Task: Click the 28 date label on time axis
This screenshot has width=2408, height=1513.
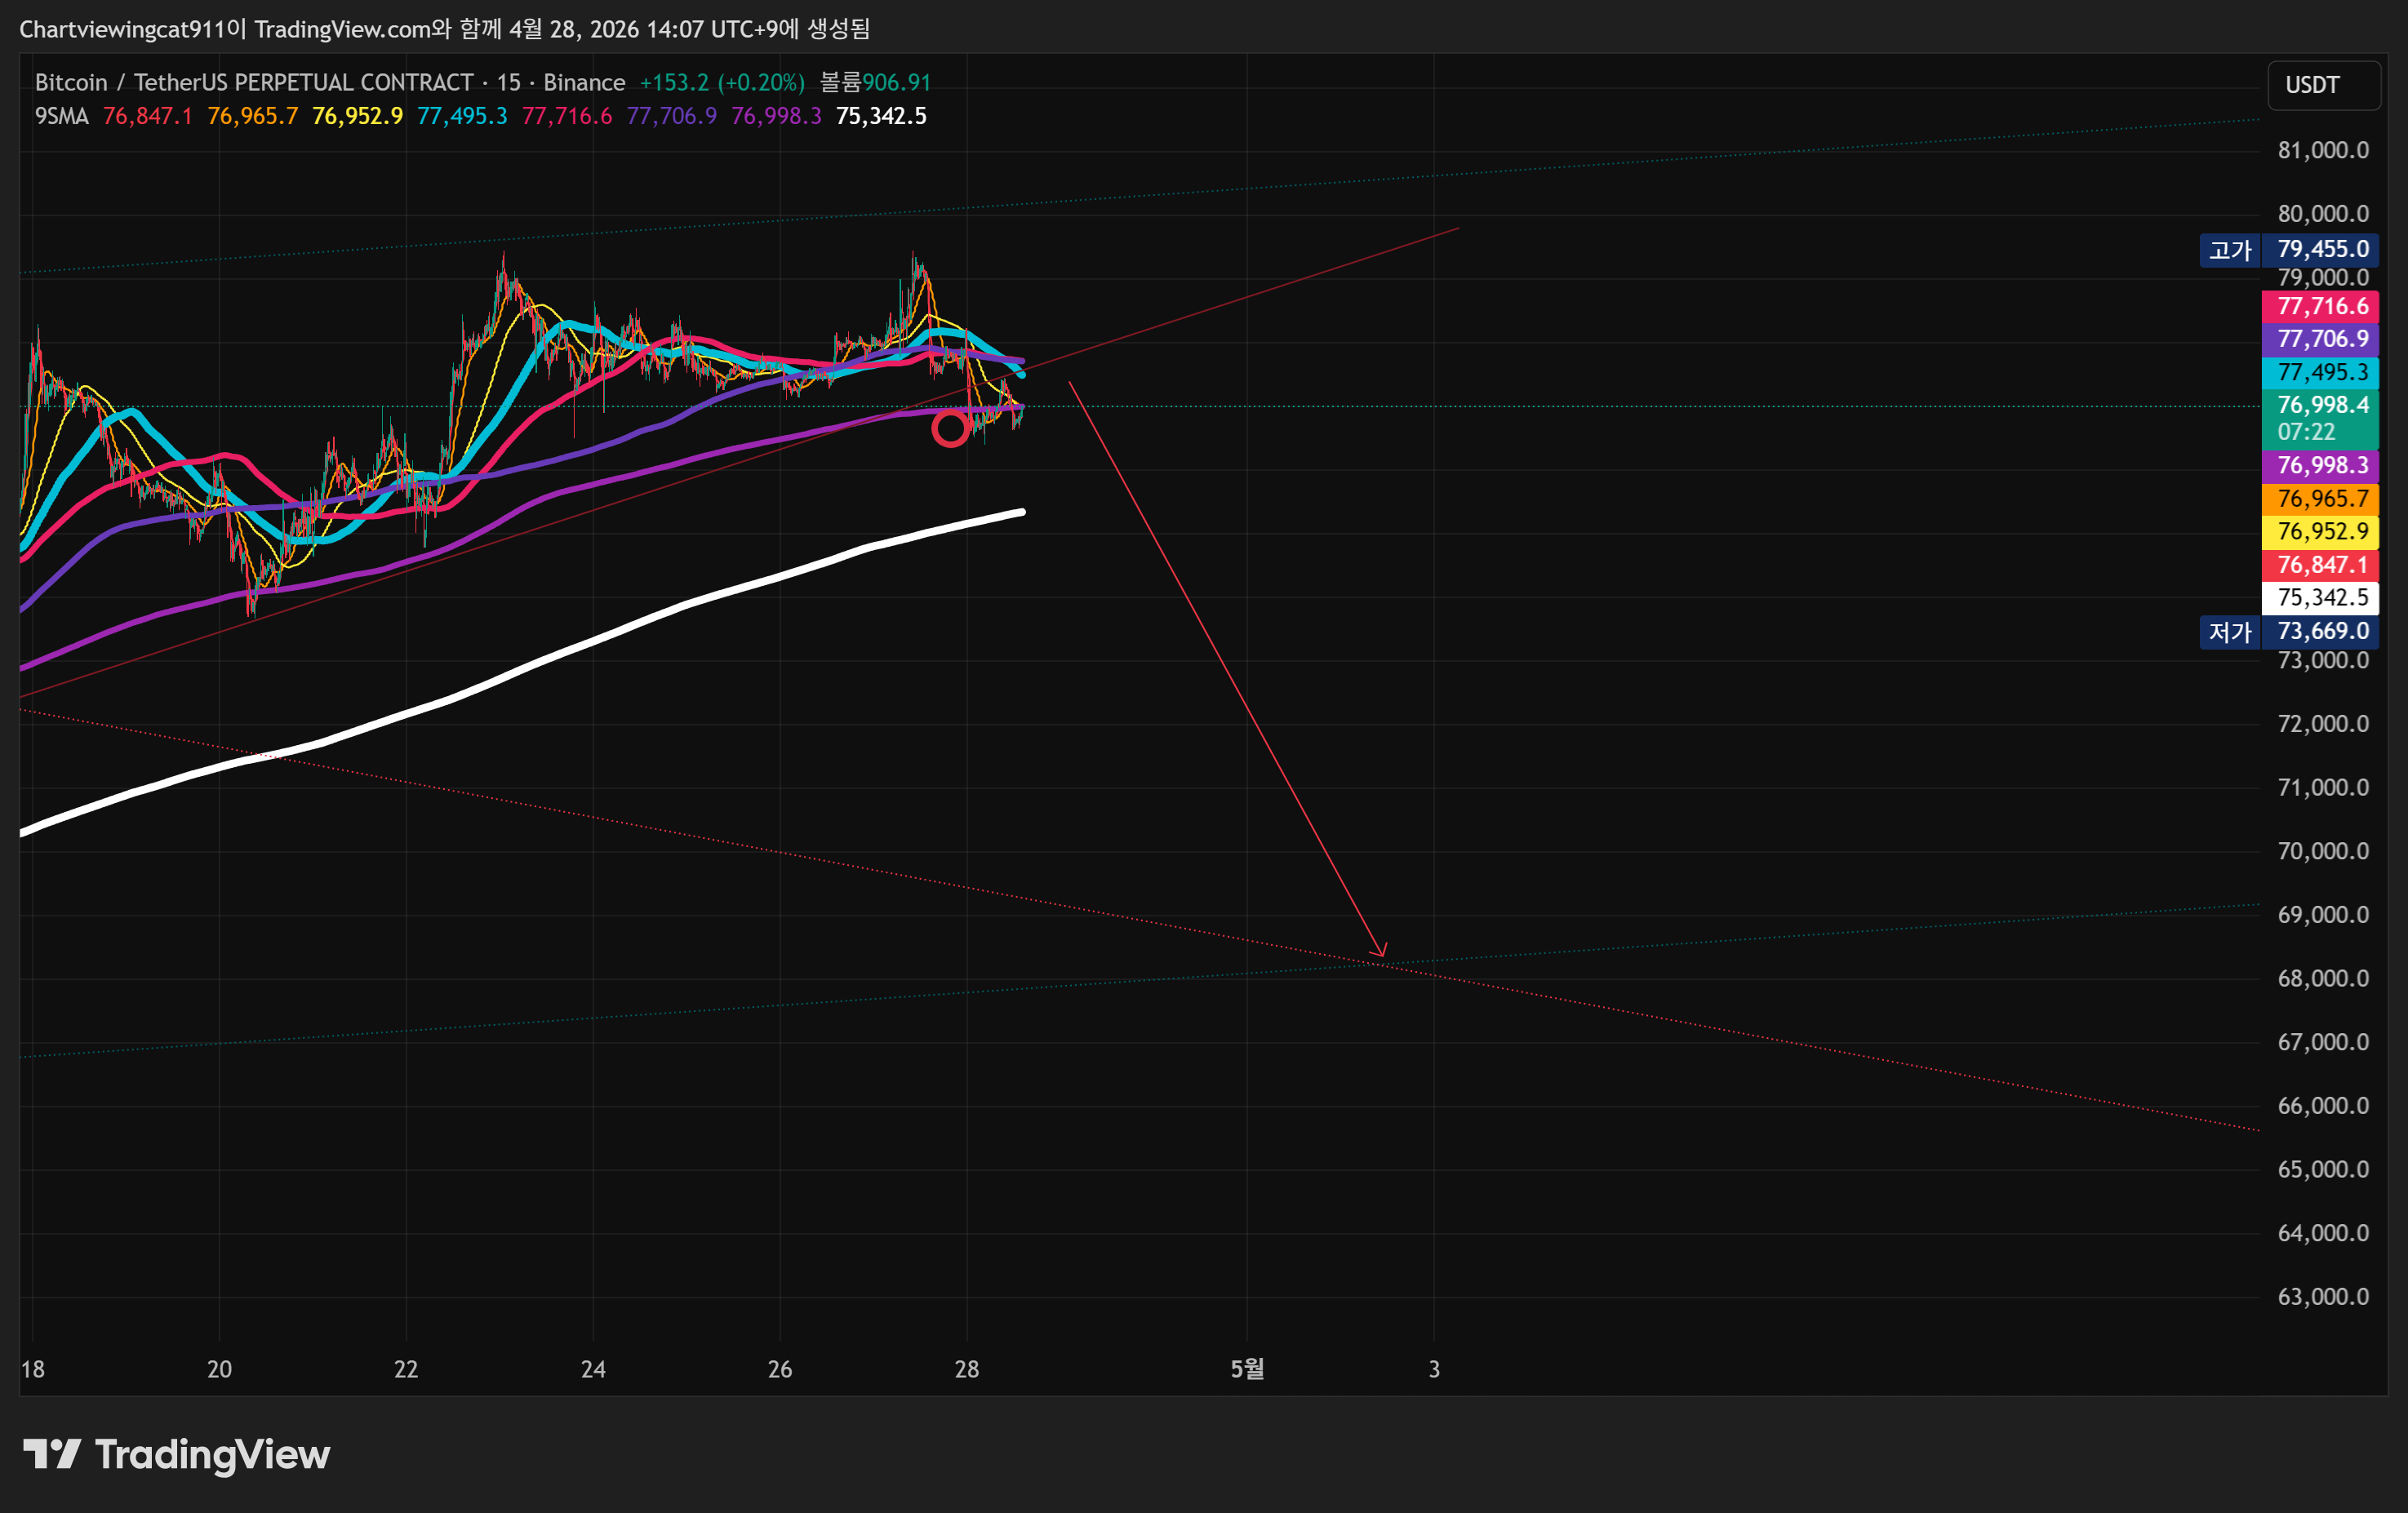Action: point(966,1368)
